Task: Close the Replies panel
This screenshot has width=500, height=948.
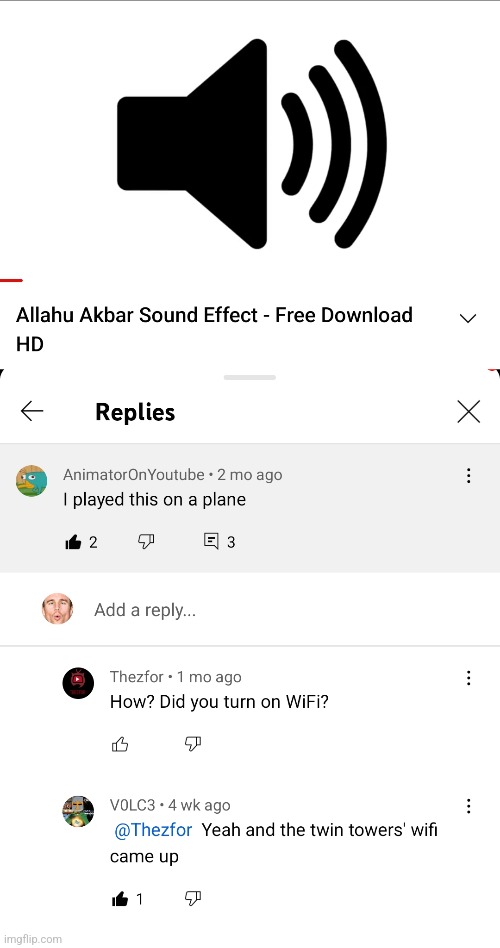Action: 469,412
